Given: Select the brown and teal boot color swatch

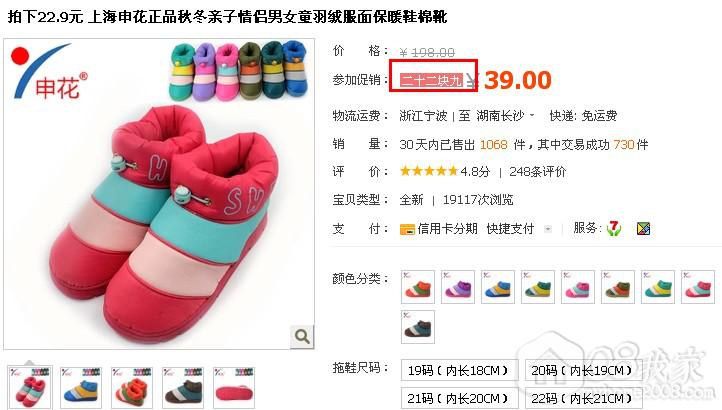Looking at the screenshot, I should coord(418,327).
